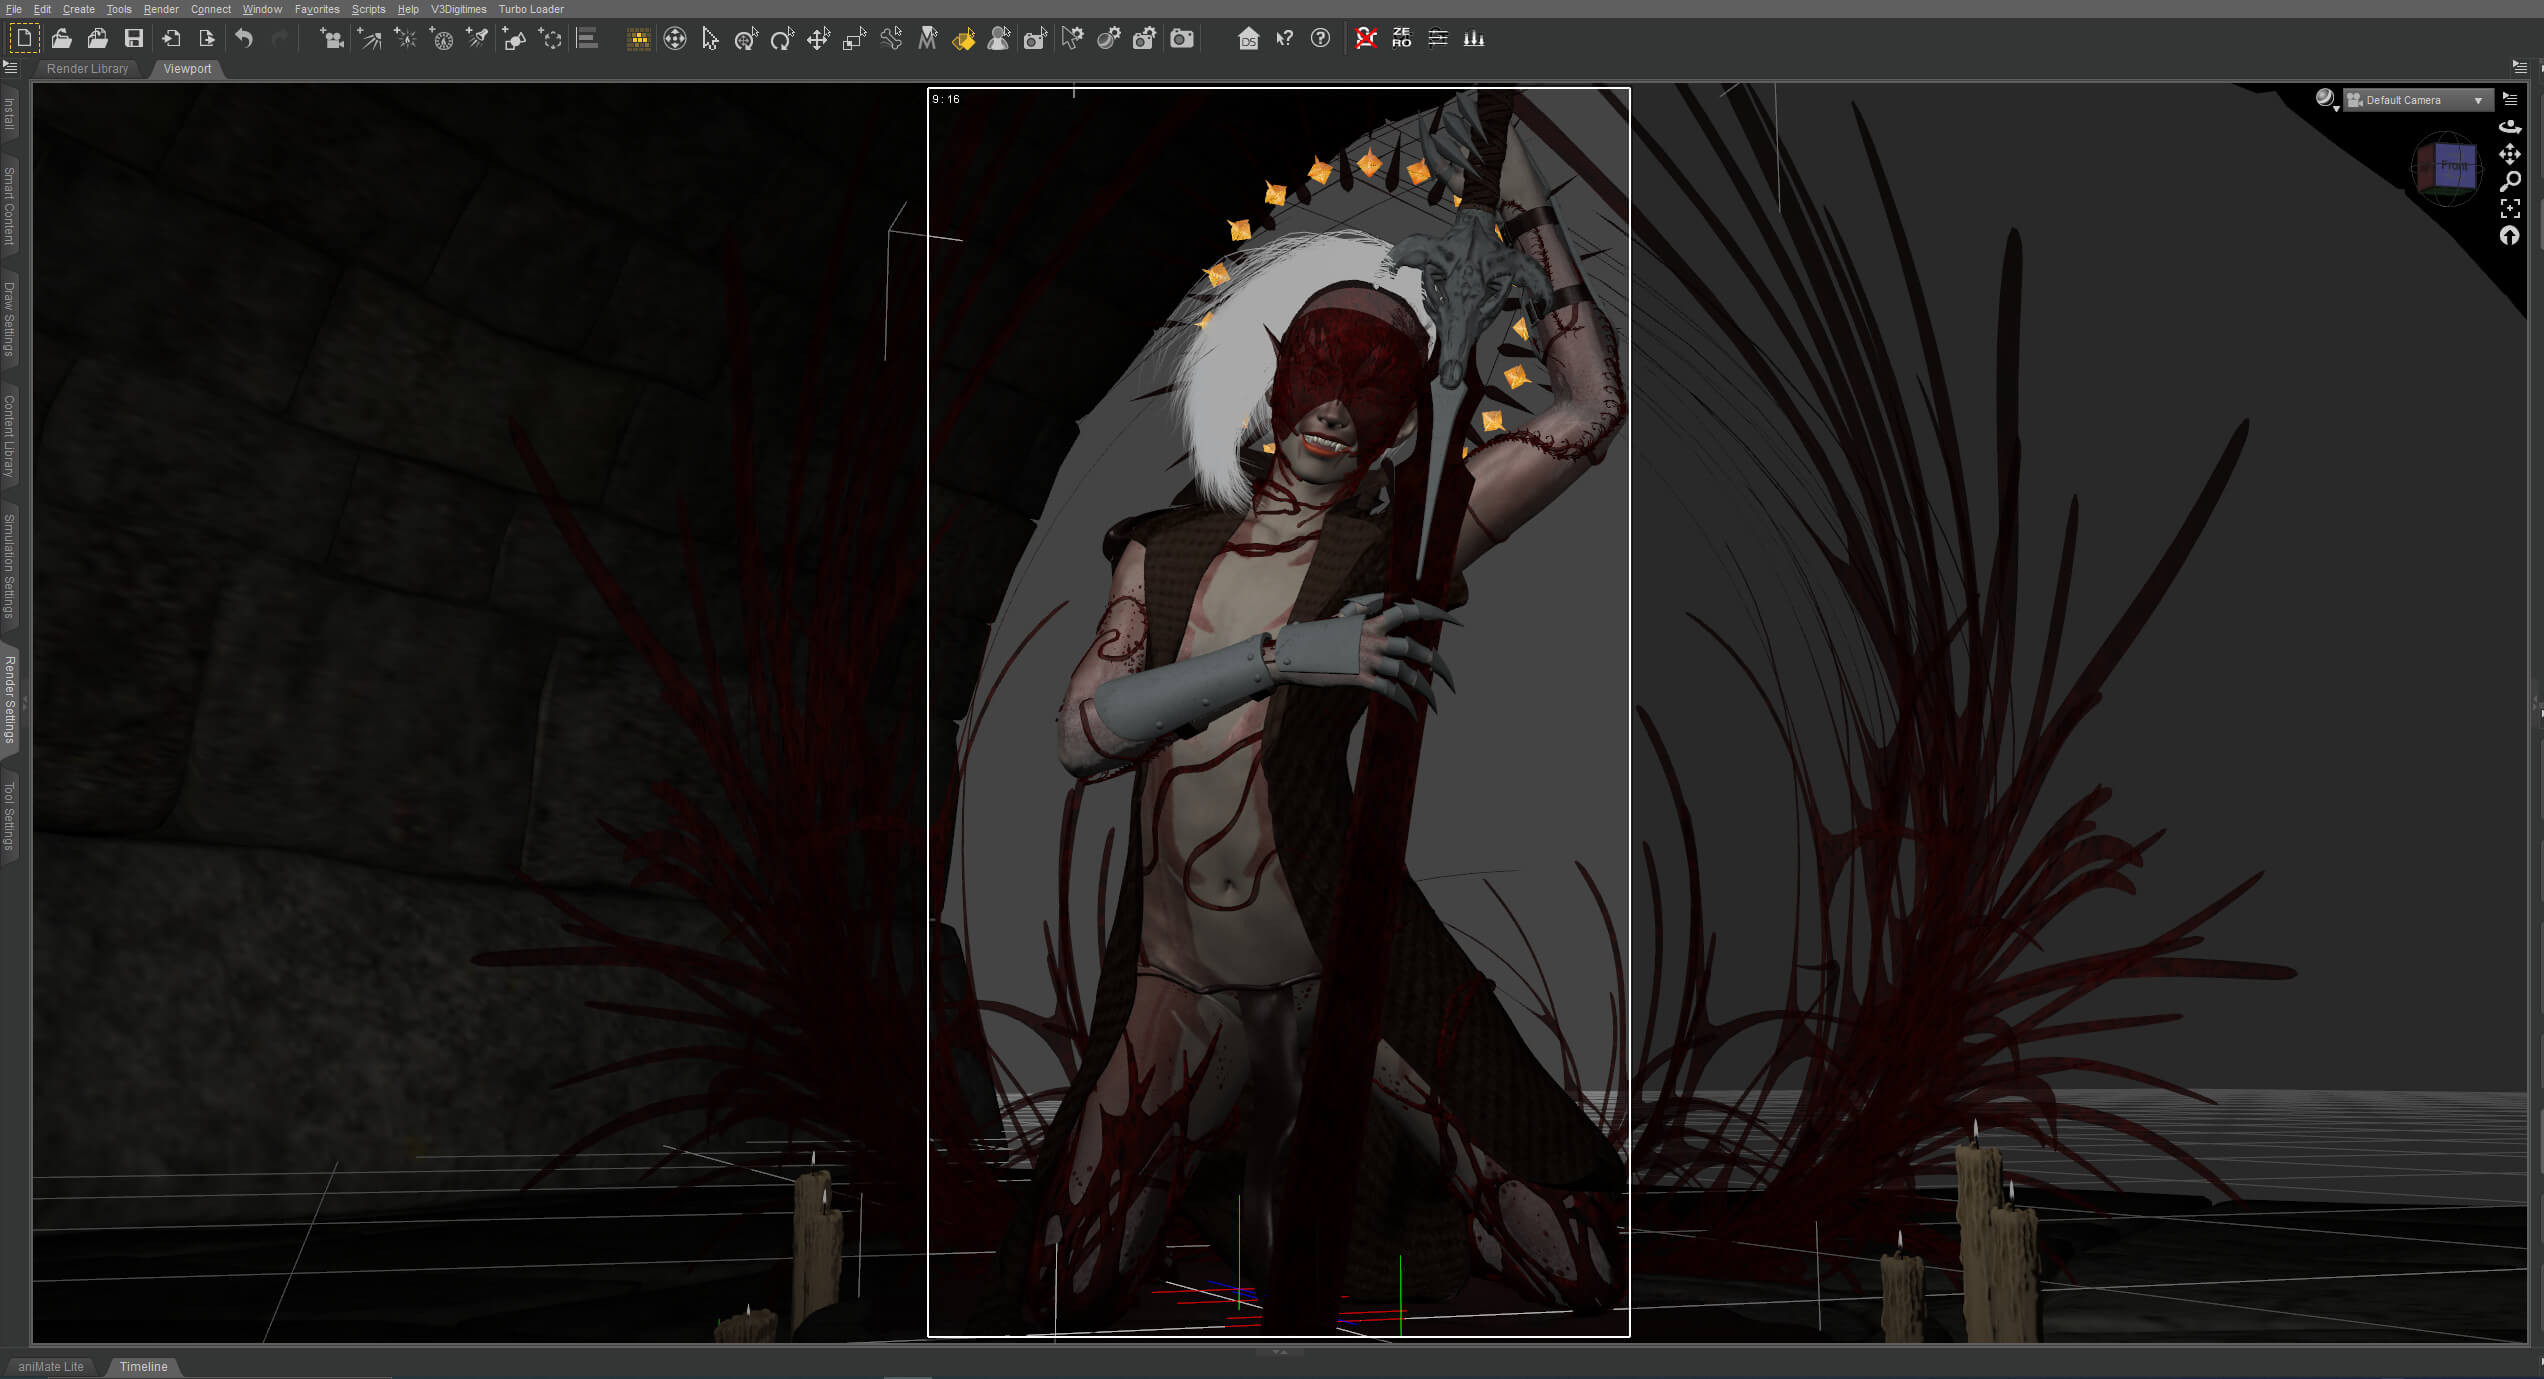Click the Create New Camera icon
This screenshot has width=2544, height=1379.
332,39
